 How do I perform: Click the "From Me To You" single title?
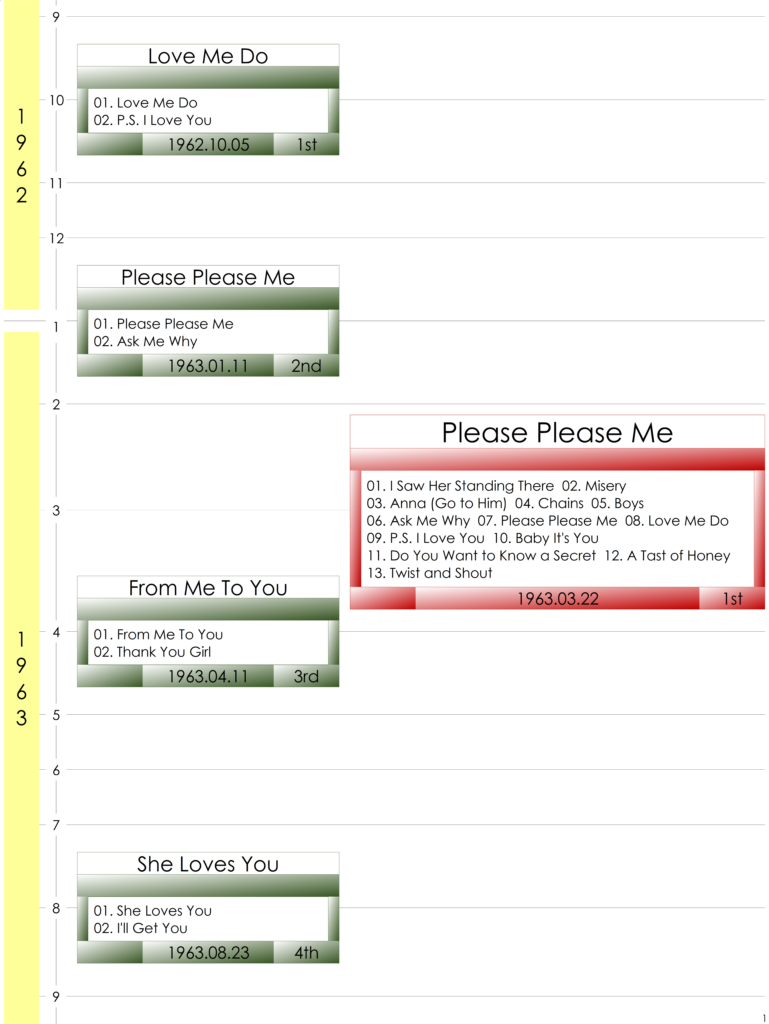(x=208, y=589)
